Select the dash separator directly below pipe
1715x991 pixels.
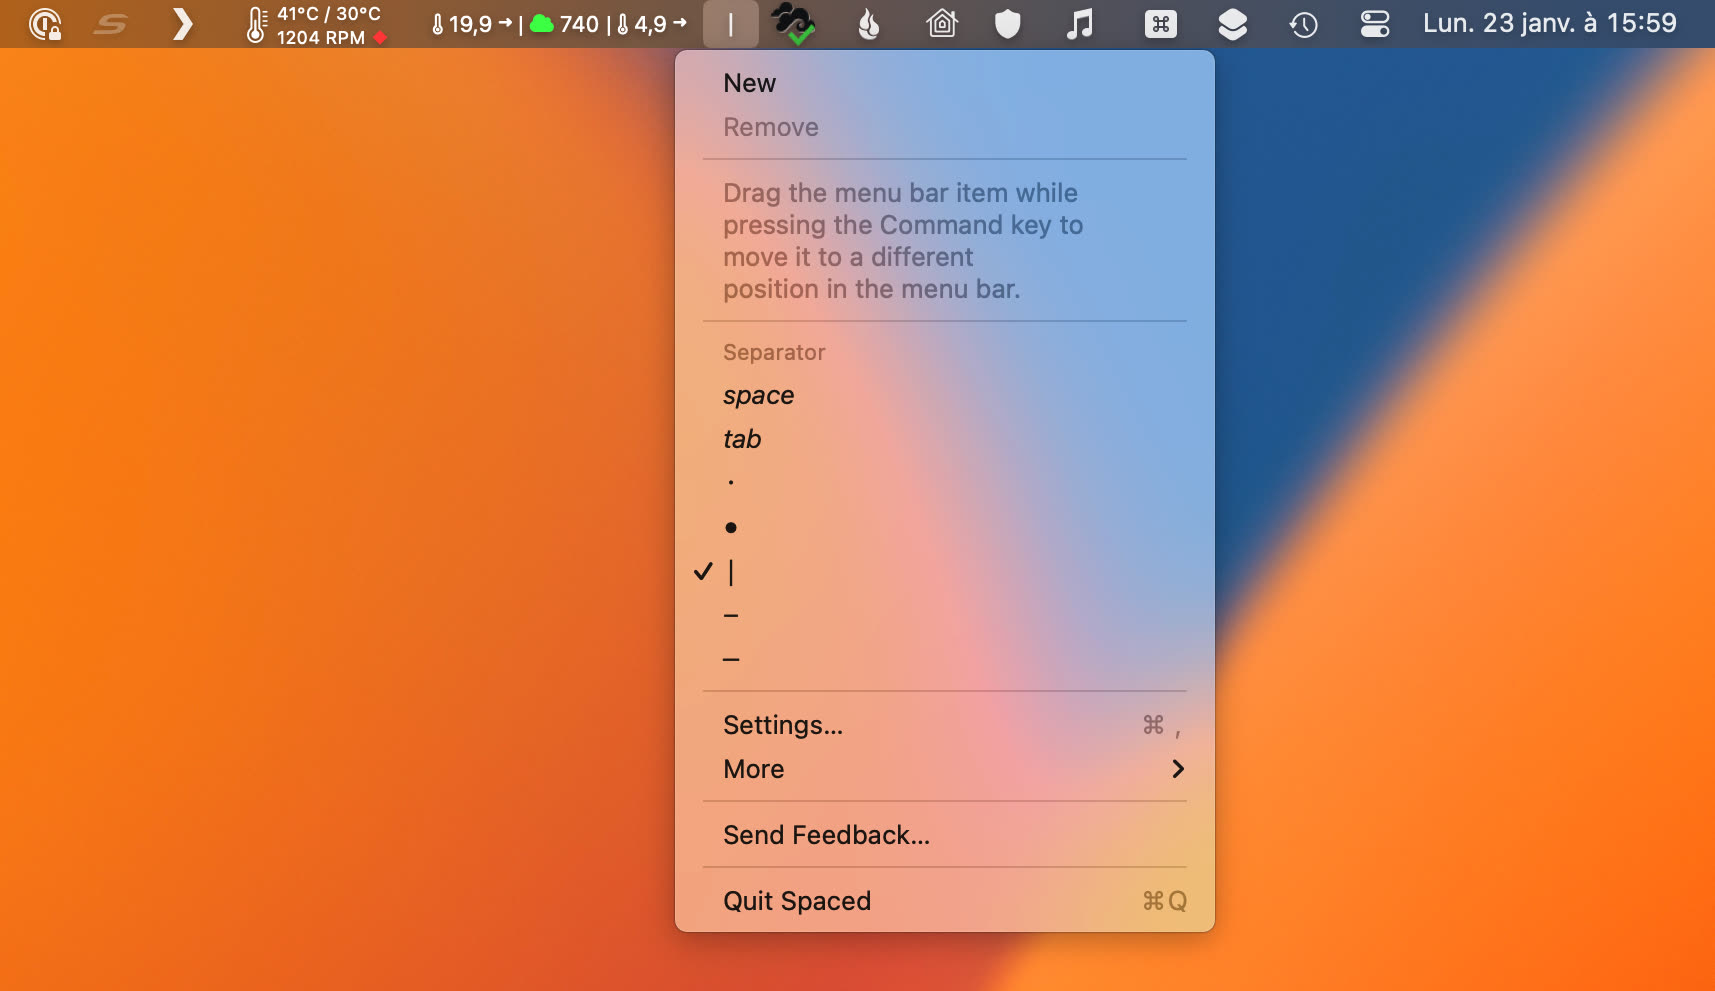(x=945, y=615)
